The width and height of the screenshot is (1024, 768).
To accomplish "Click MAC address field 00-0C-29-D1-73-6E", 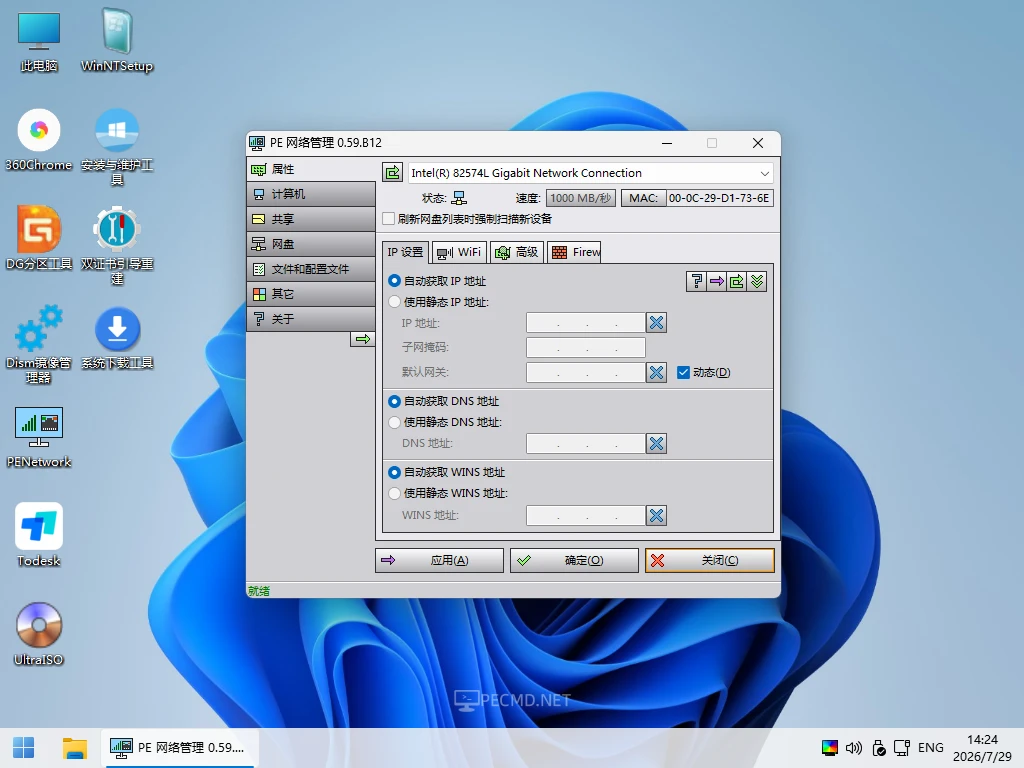I will [x=720, y=198].
